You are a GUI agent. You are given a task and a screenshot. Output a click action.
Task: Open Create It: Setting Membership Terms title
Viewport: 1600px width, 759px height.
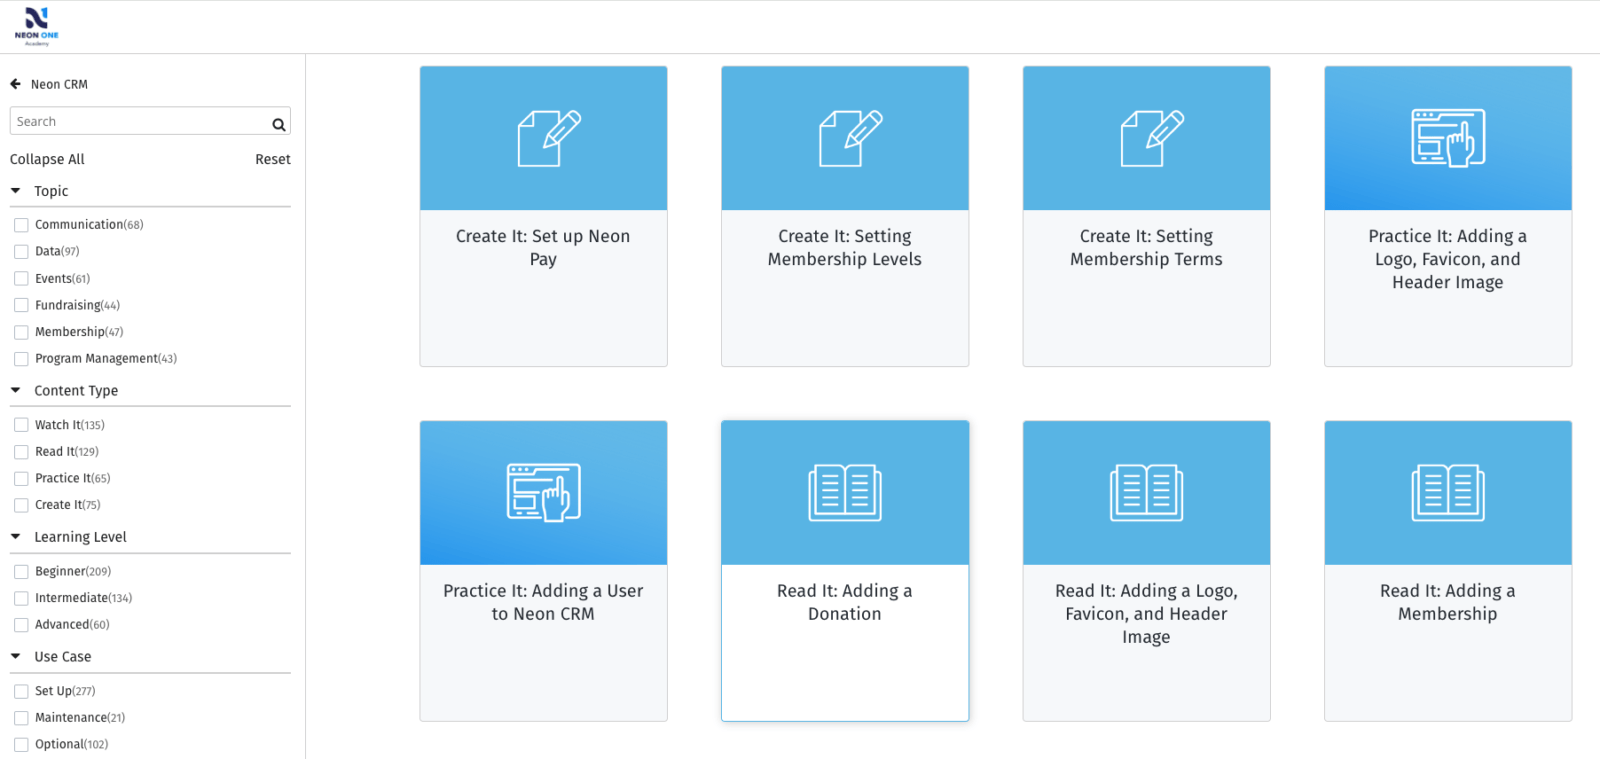[1146, 248]
